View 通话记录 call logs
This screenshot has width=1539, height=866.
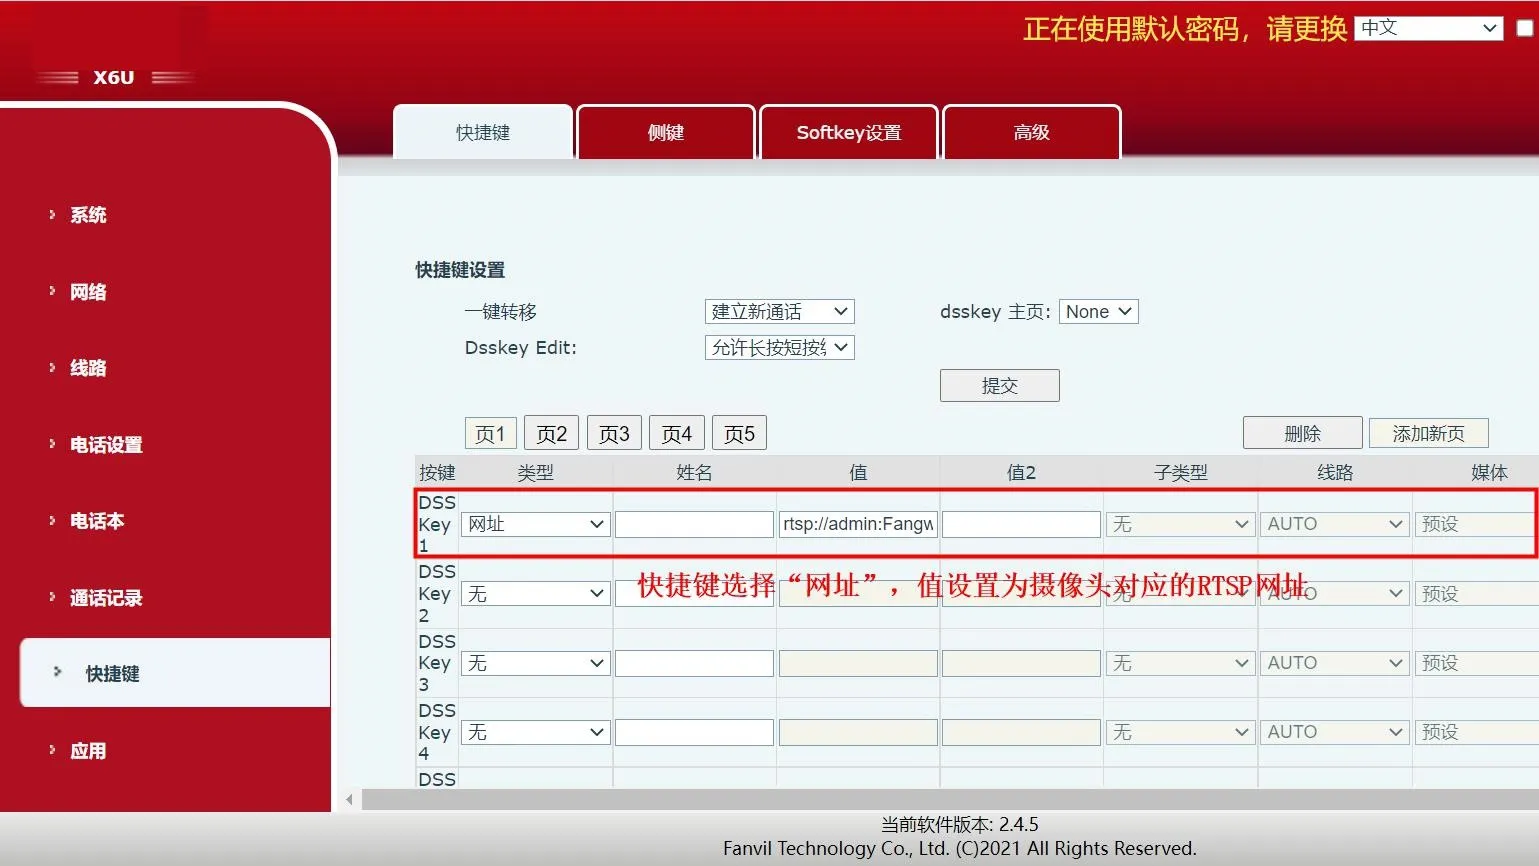(x=105, y=597)
